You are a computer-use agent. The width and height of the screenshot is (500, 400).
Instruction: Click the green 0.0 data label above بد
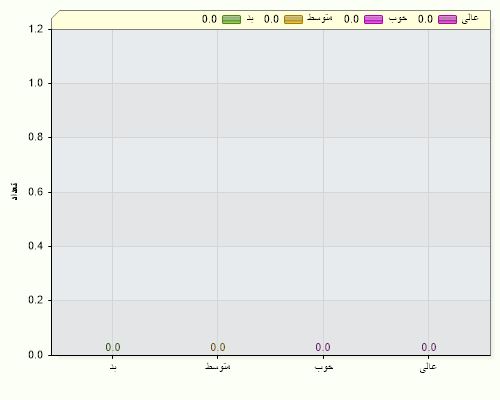113,347
